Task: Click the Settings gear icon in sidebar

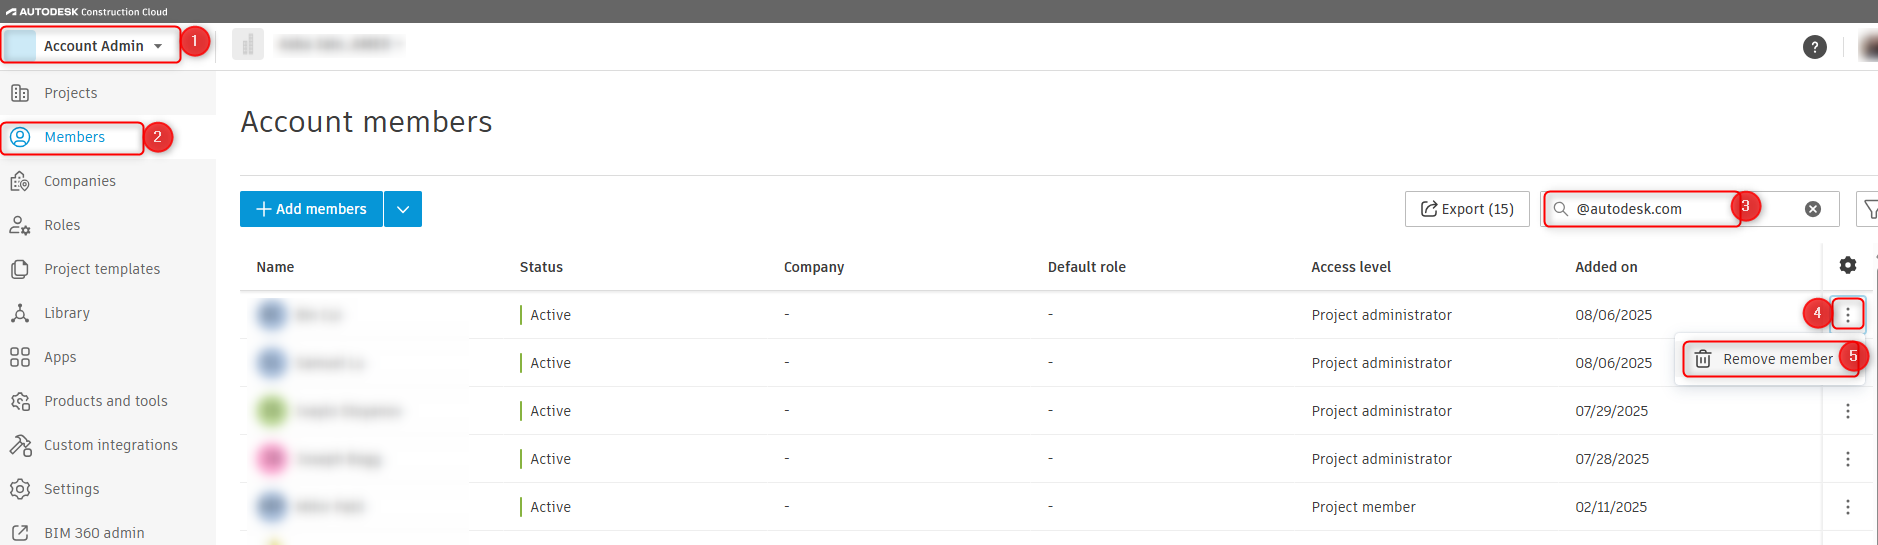Action: [20, 489]
